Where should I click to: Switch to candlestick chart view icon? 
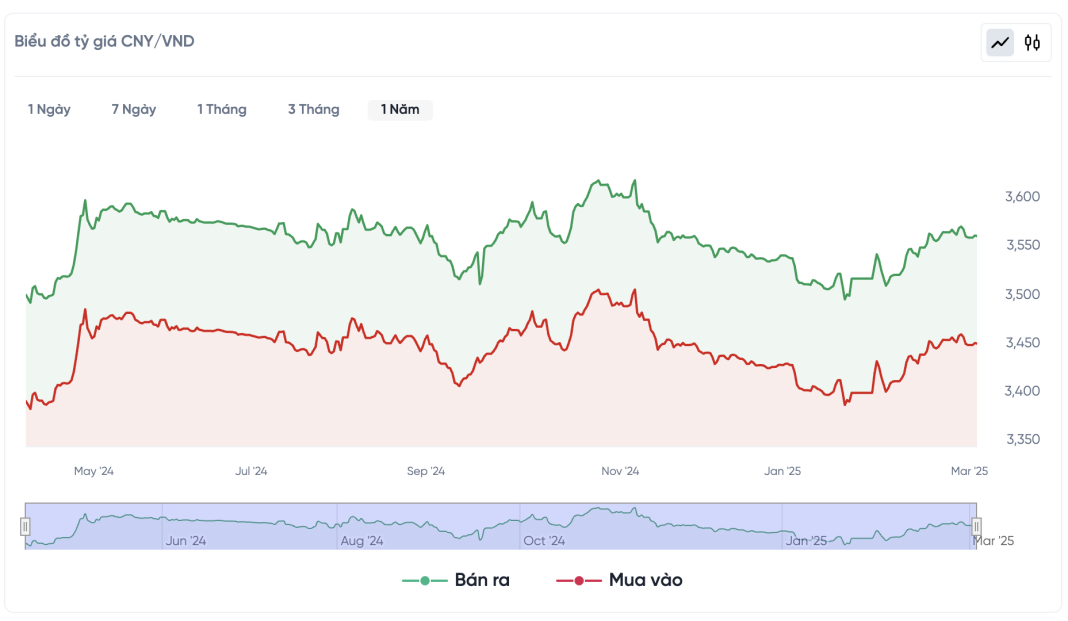1033,42
